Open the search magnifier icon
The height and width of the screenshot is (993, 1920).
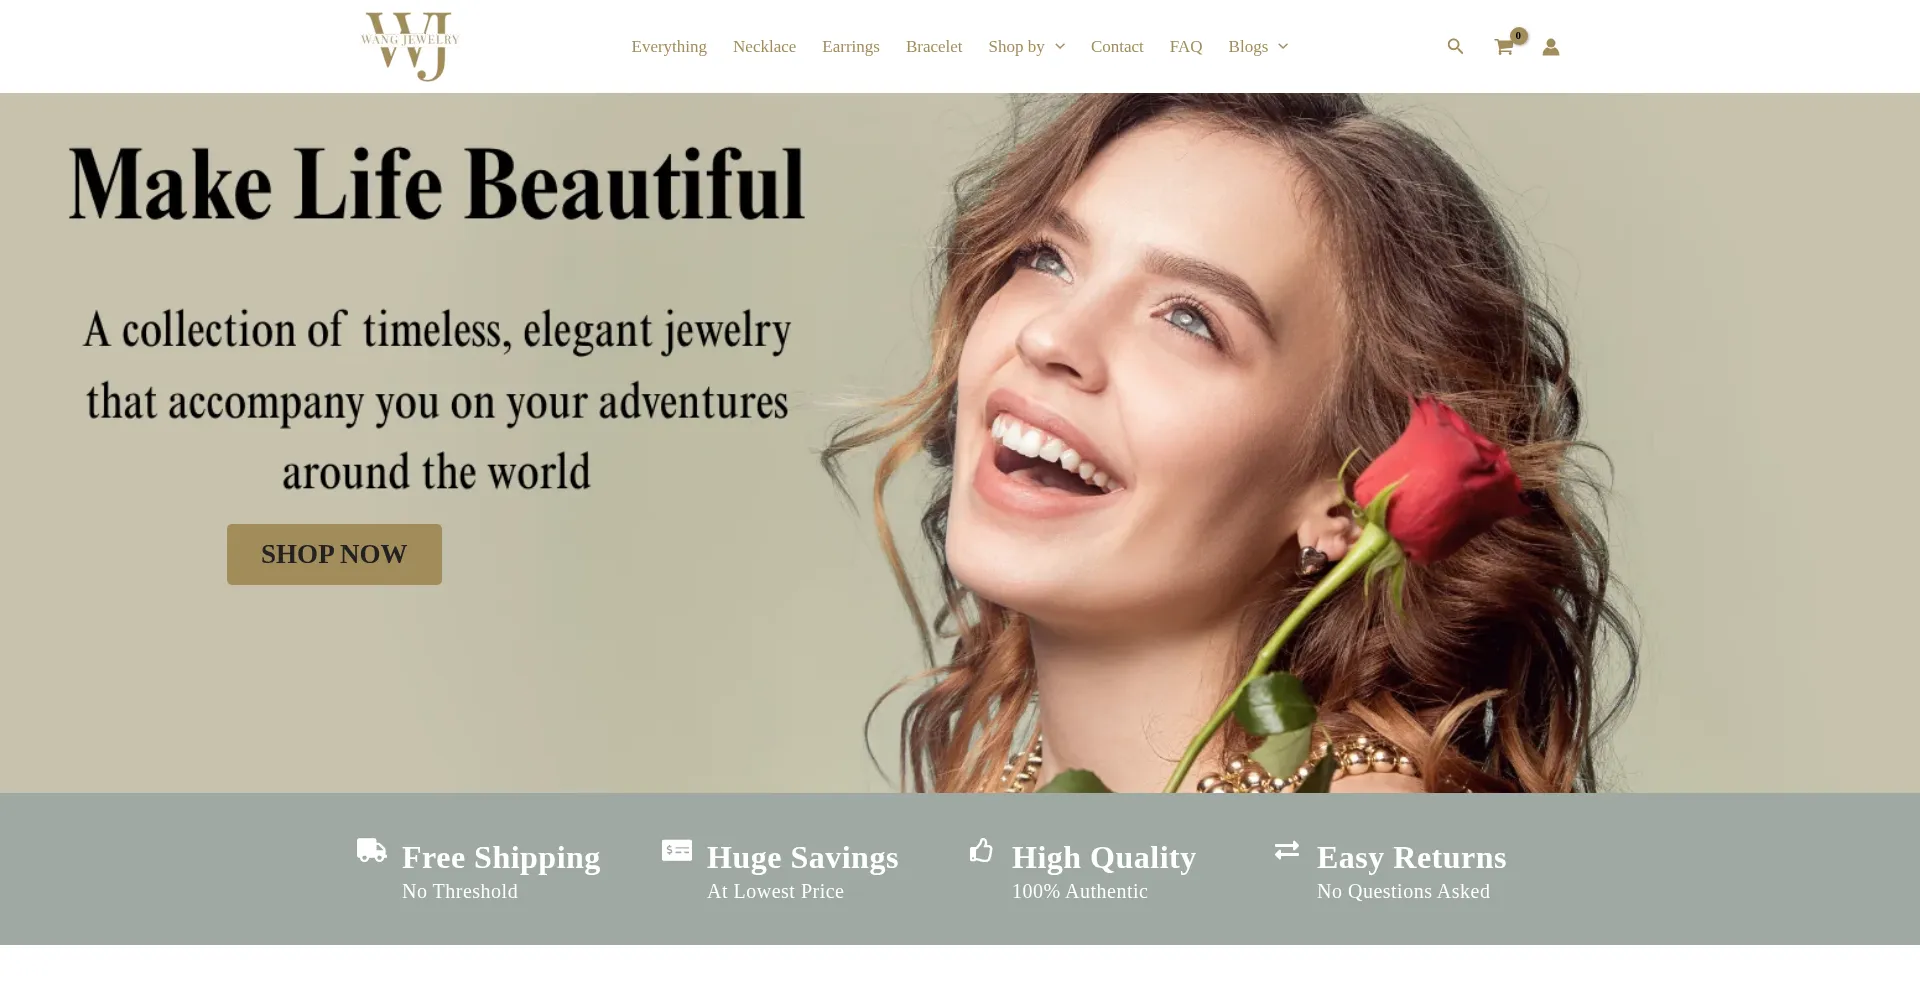coord(1455,46)
